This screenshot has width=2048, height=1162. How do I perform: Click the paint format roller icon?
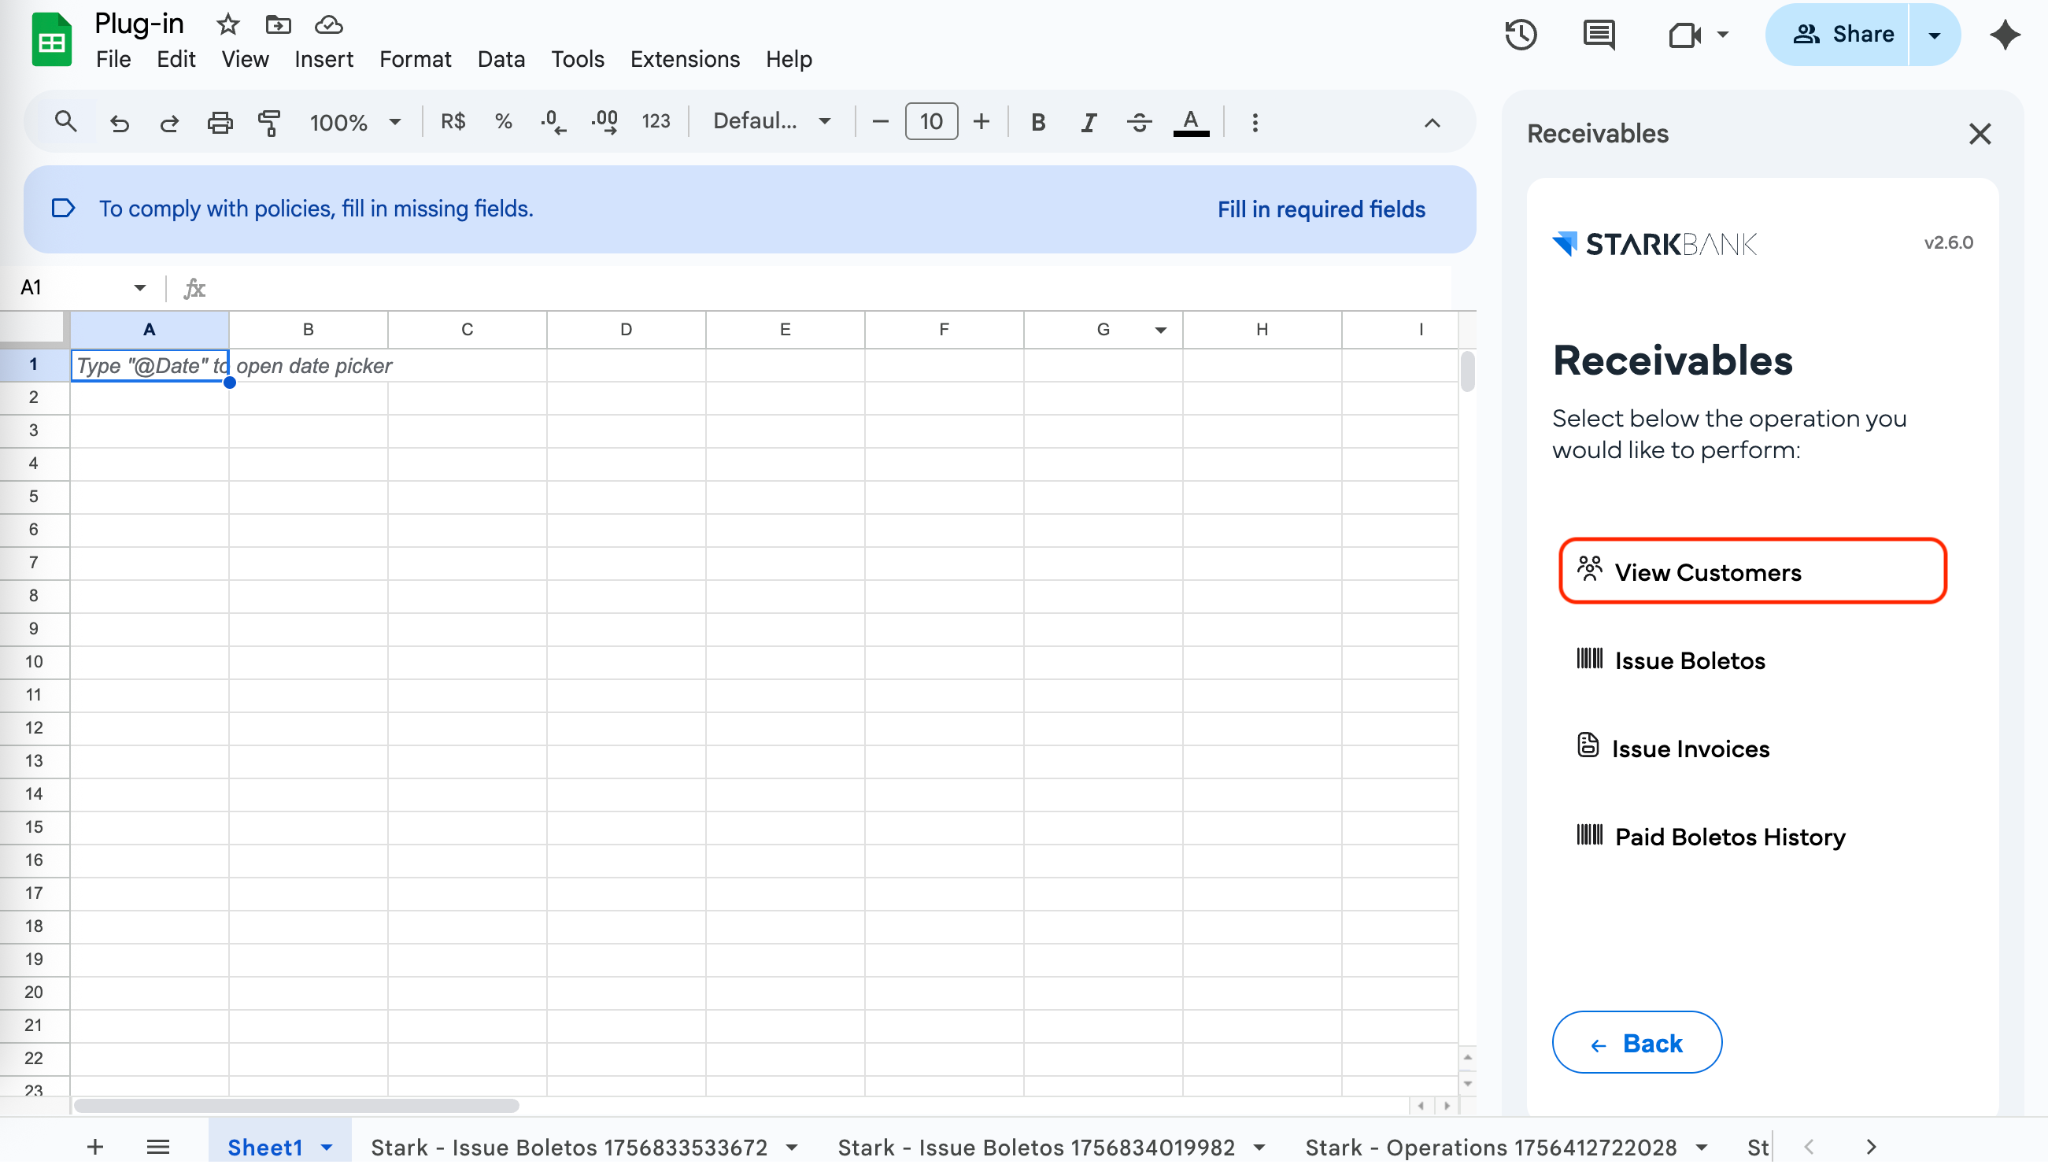269,122
